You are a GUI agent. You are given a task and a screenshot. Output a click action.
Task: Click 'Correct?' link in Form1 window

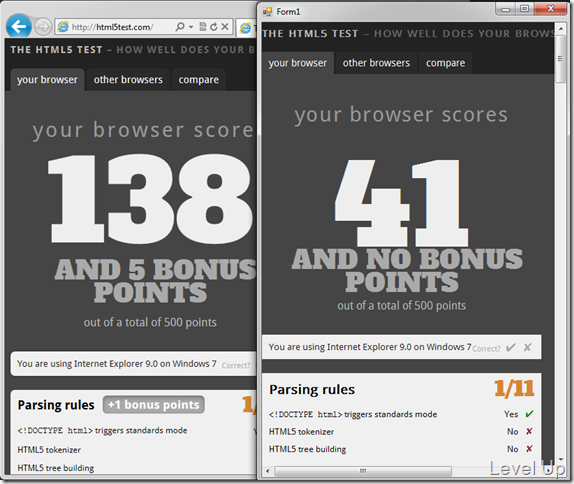[486, 349]
